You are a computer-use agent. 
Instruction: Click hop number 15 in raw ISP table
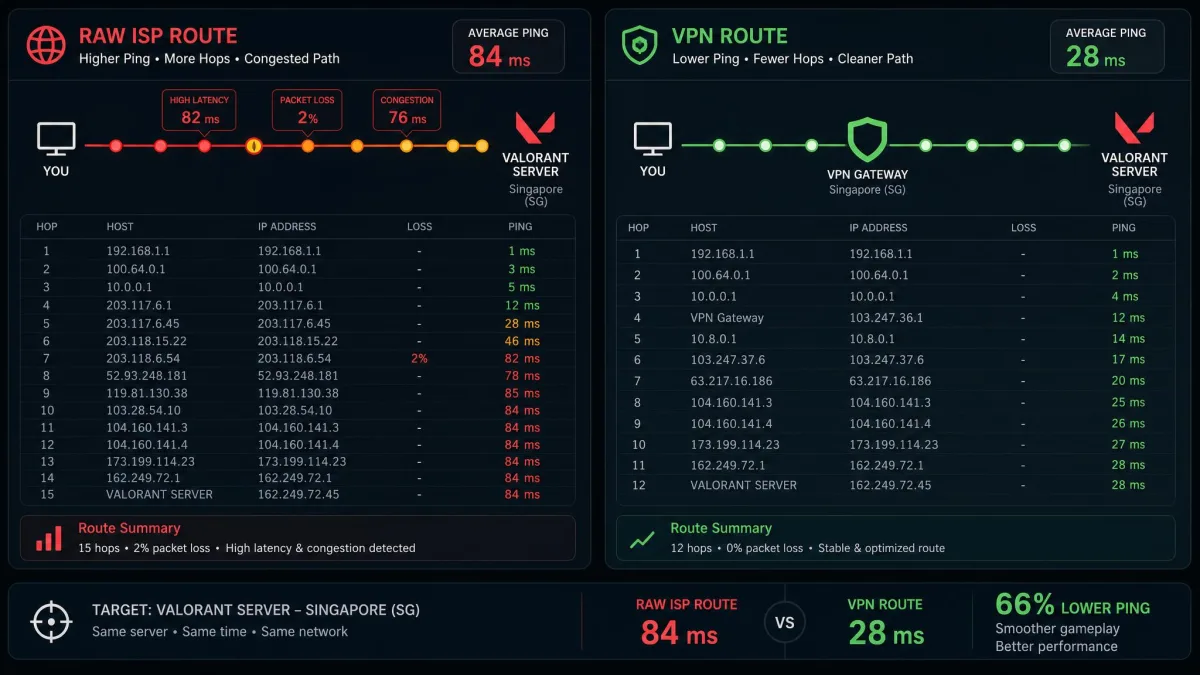[x=47, y=494]
